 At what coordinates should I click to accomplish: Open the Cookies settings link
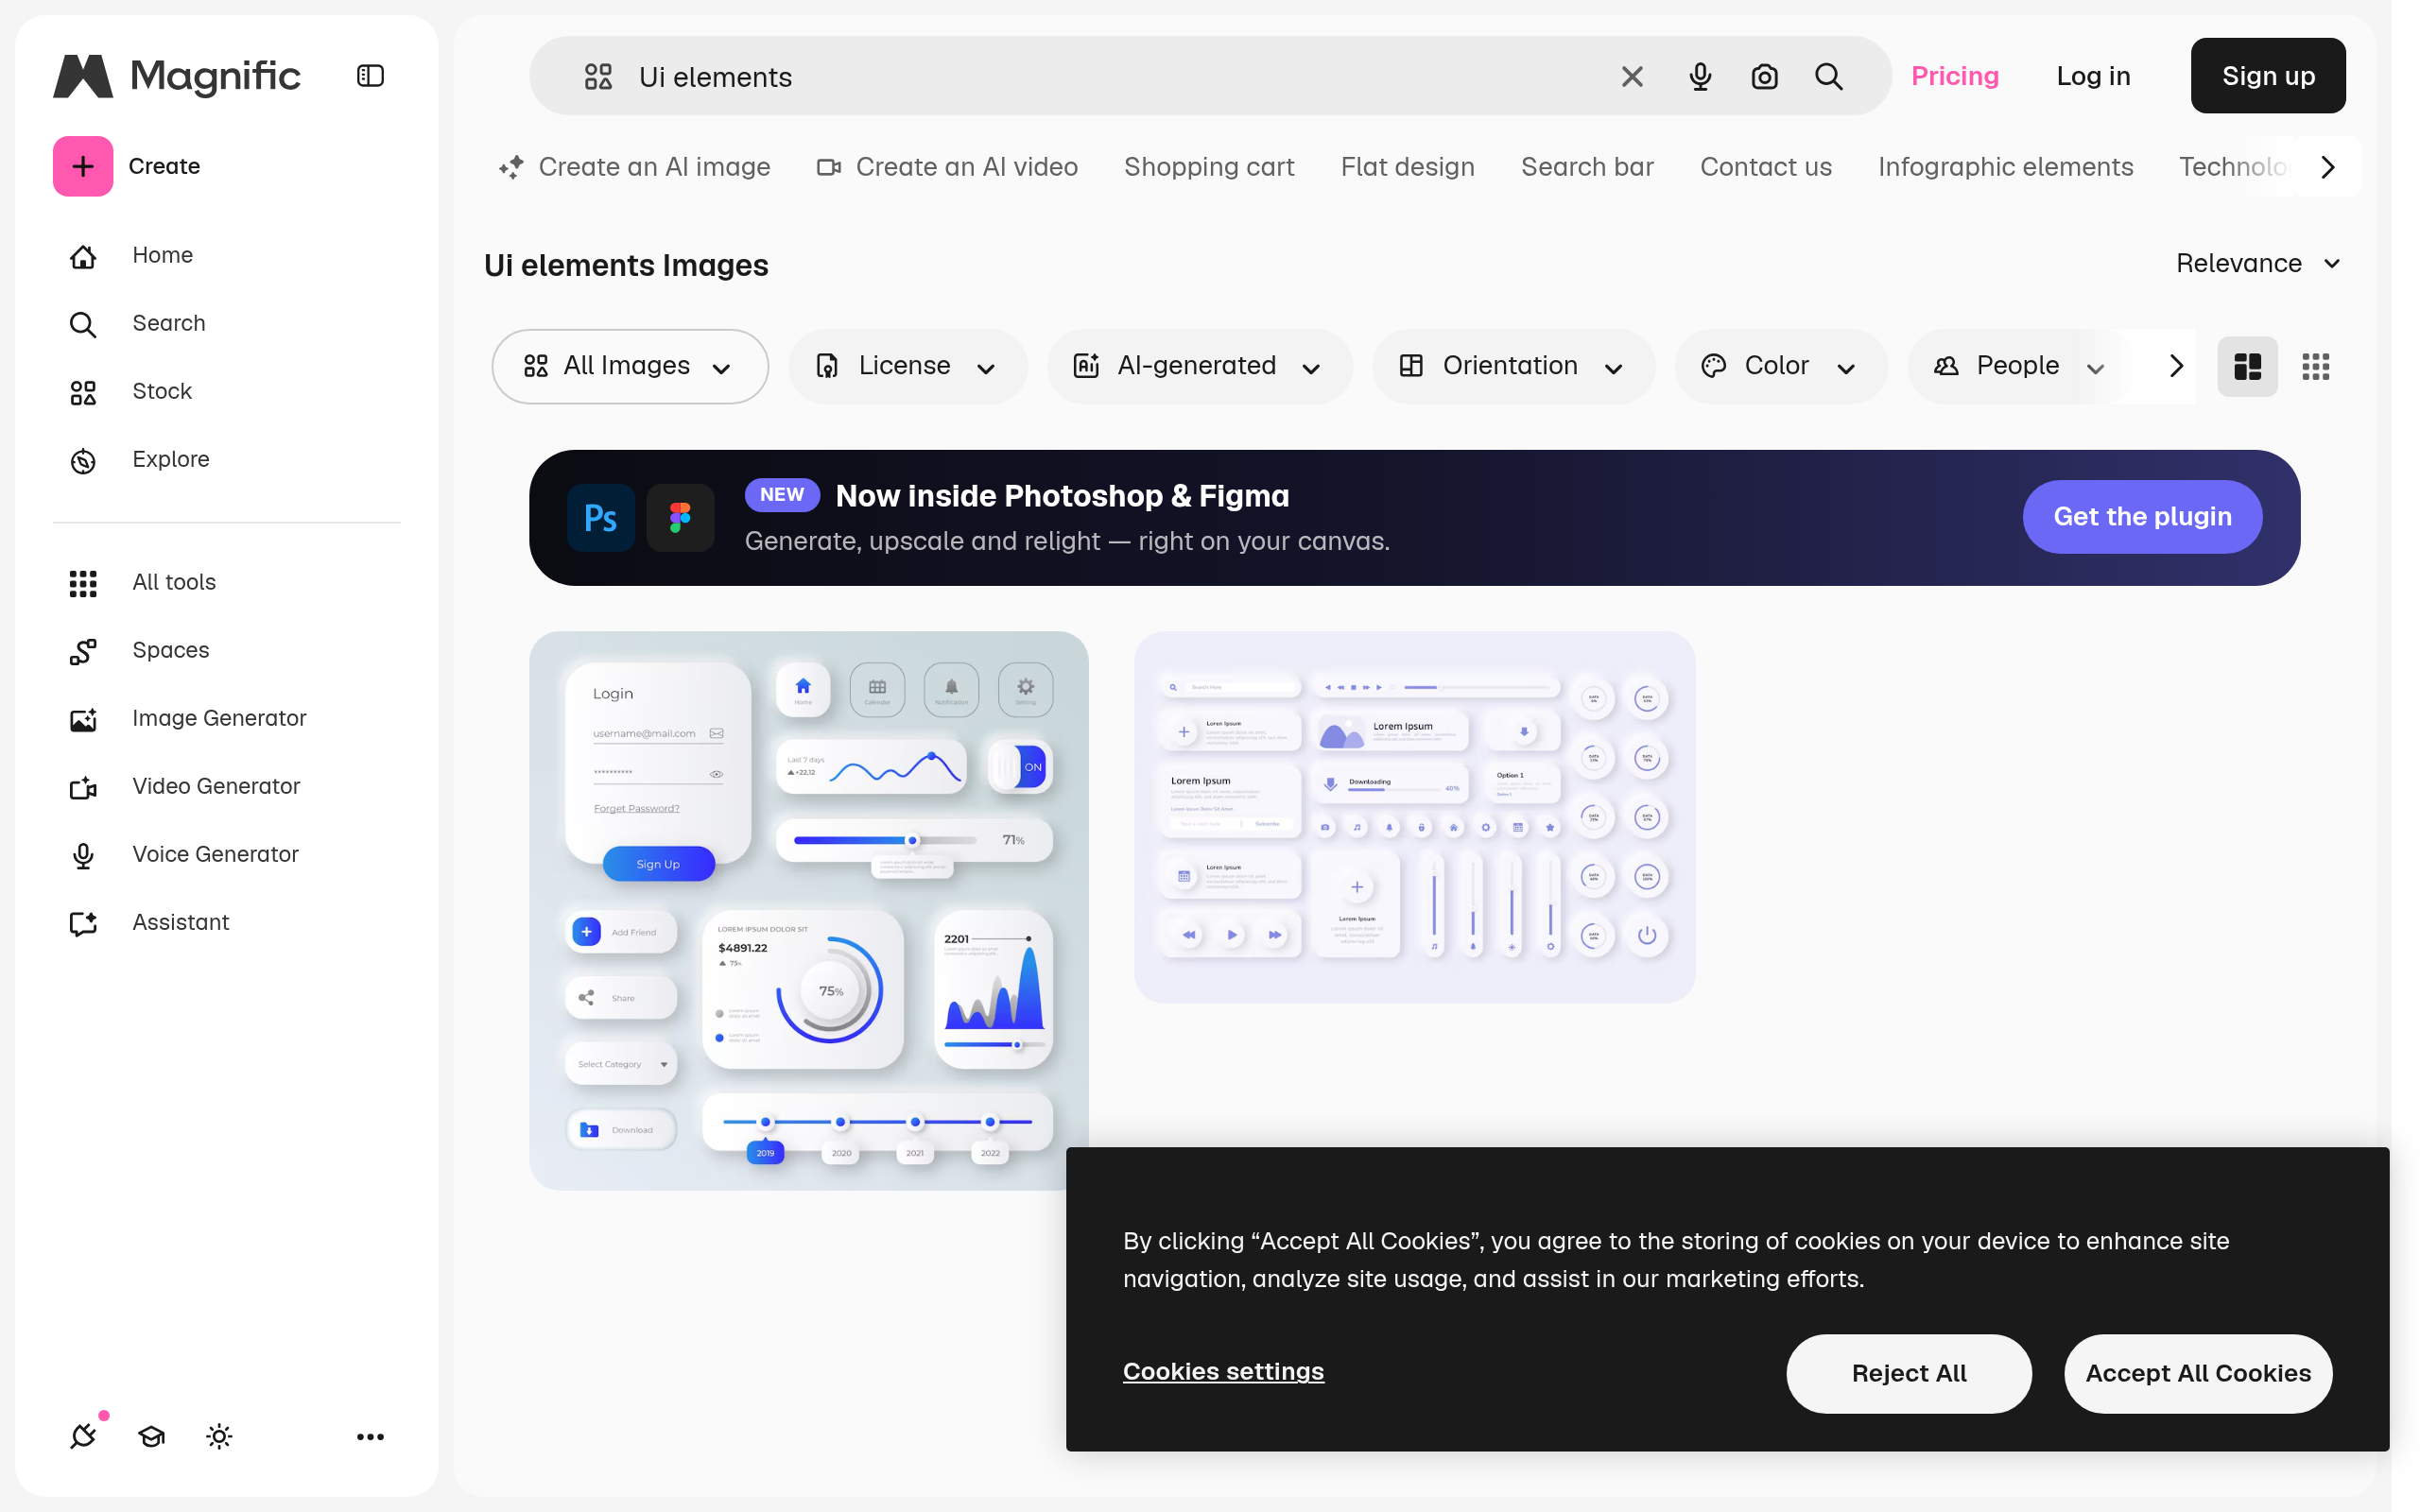point(1222,1371)
